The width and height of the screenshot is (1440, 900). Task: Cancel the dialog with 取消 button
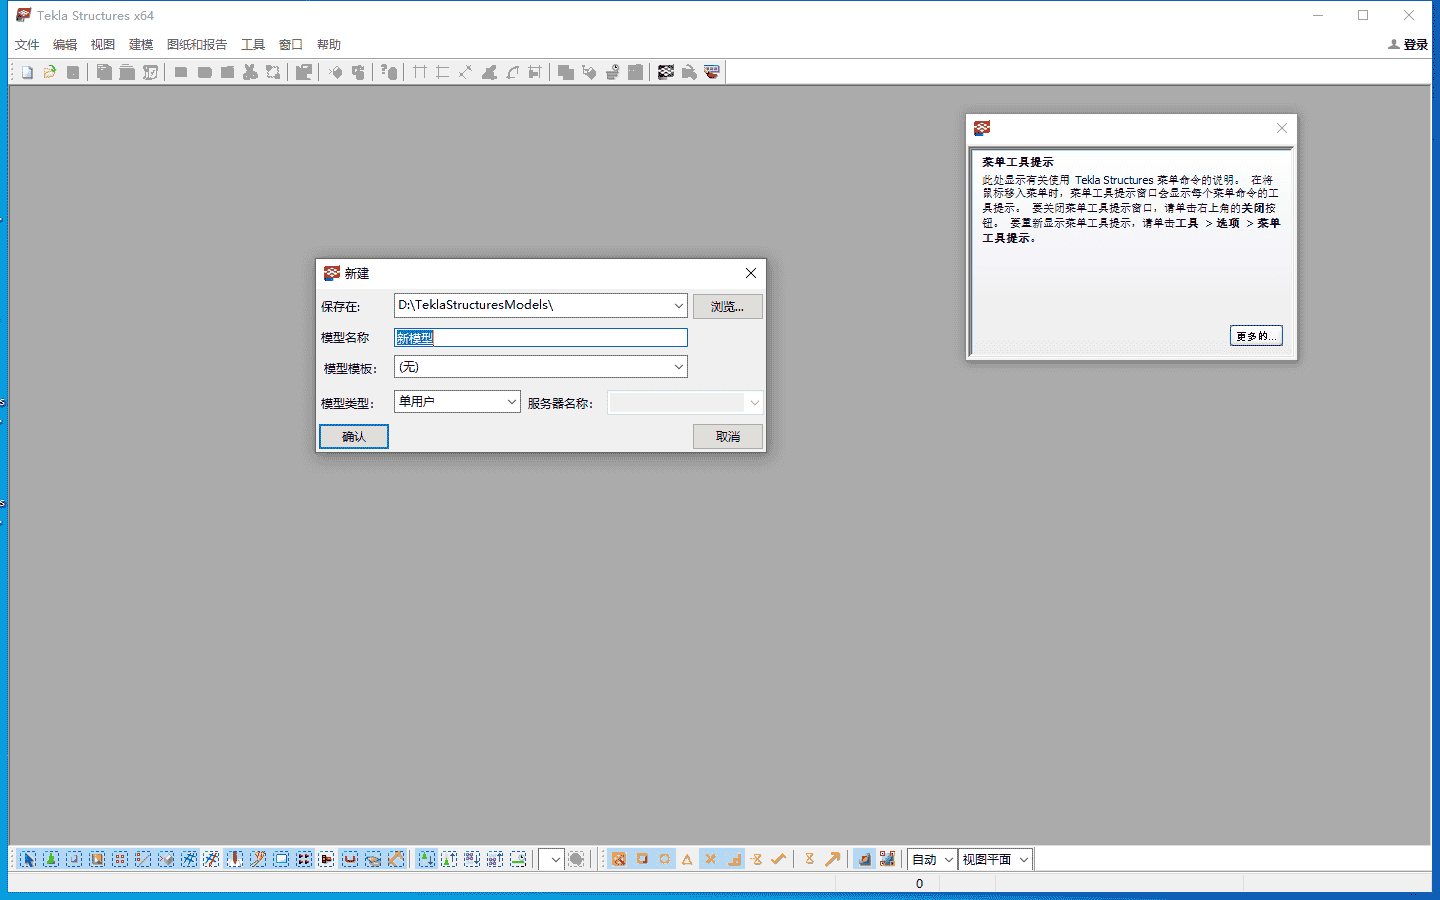click(x=727, y=436)
